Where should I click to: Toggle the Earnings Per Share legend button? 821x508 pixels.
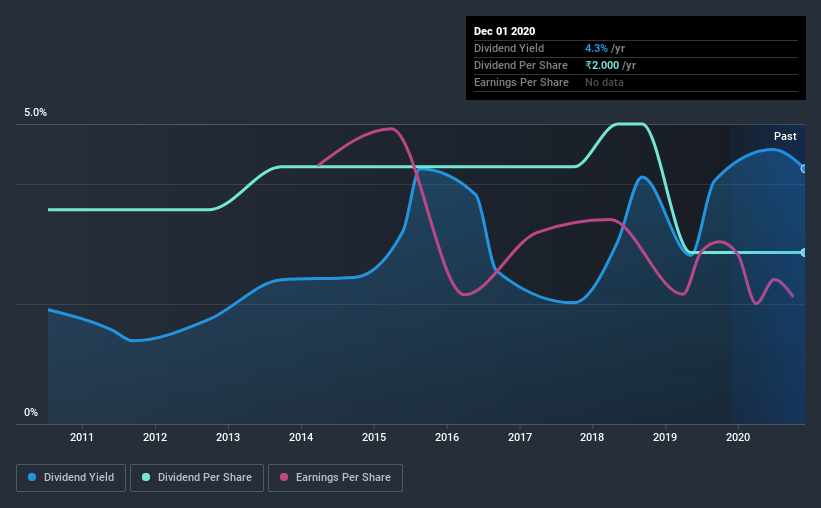point(335,478)
